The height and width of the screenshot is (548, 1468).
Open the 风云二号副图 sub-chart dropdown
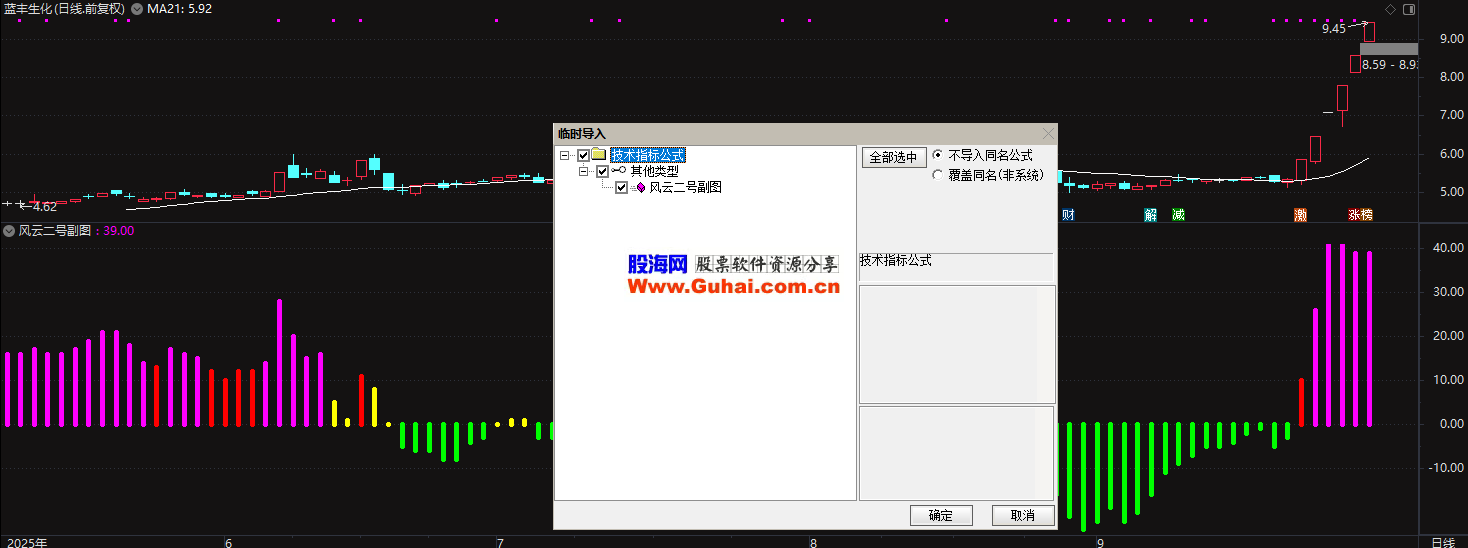(9, 230)
